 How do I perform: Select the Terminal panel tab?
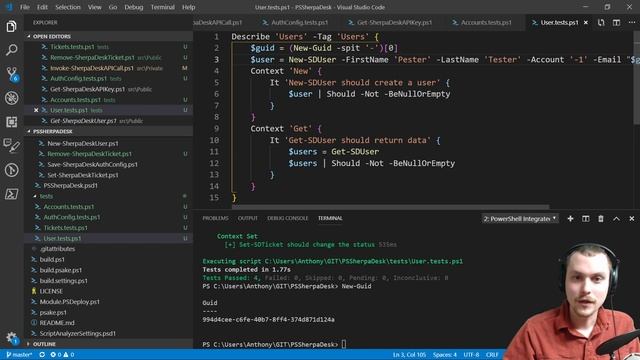click(x=330, y=218)
